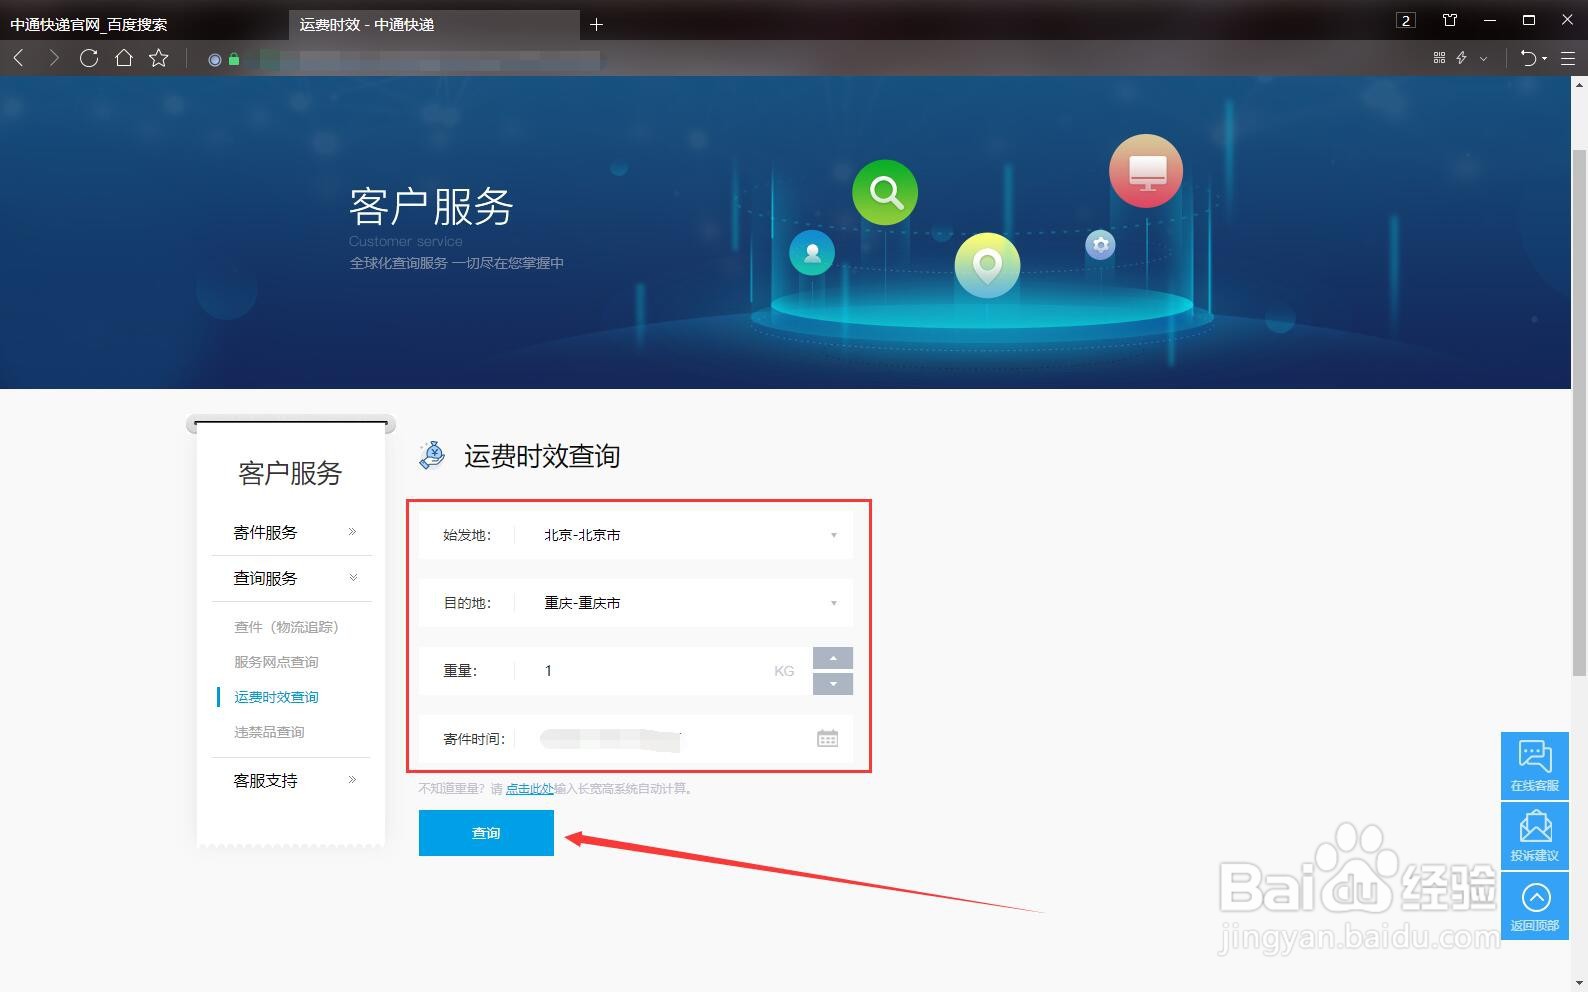Open the browser hamburger menu

1568,58
